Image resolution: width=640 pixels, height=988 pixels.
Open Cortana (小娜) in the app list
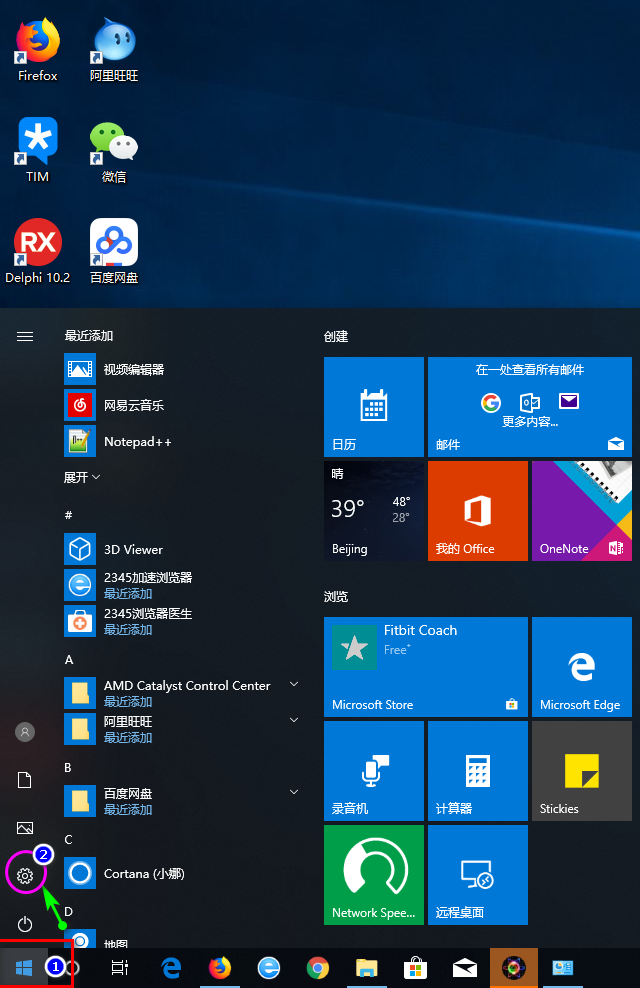coord(183,873)
